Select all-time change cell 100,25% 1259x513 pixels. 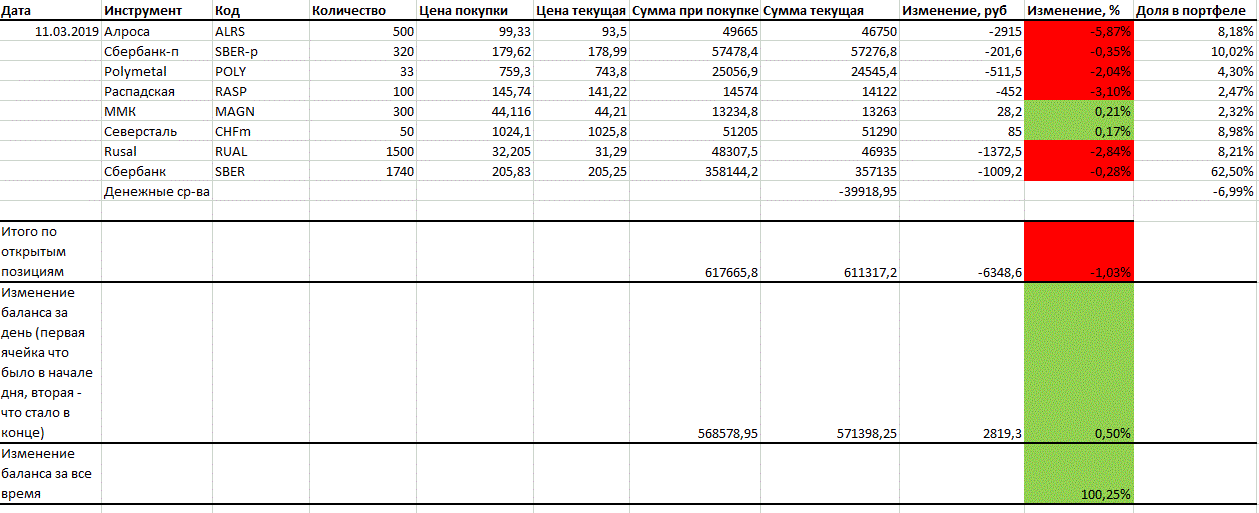(x=1079, y=474)
